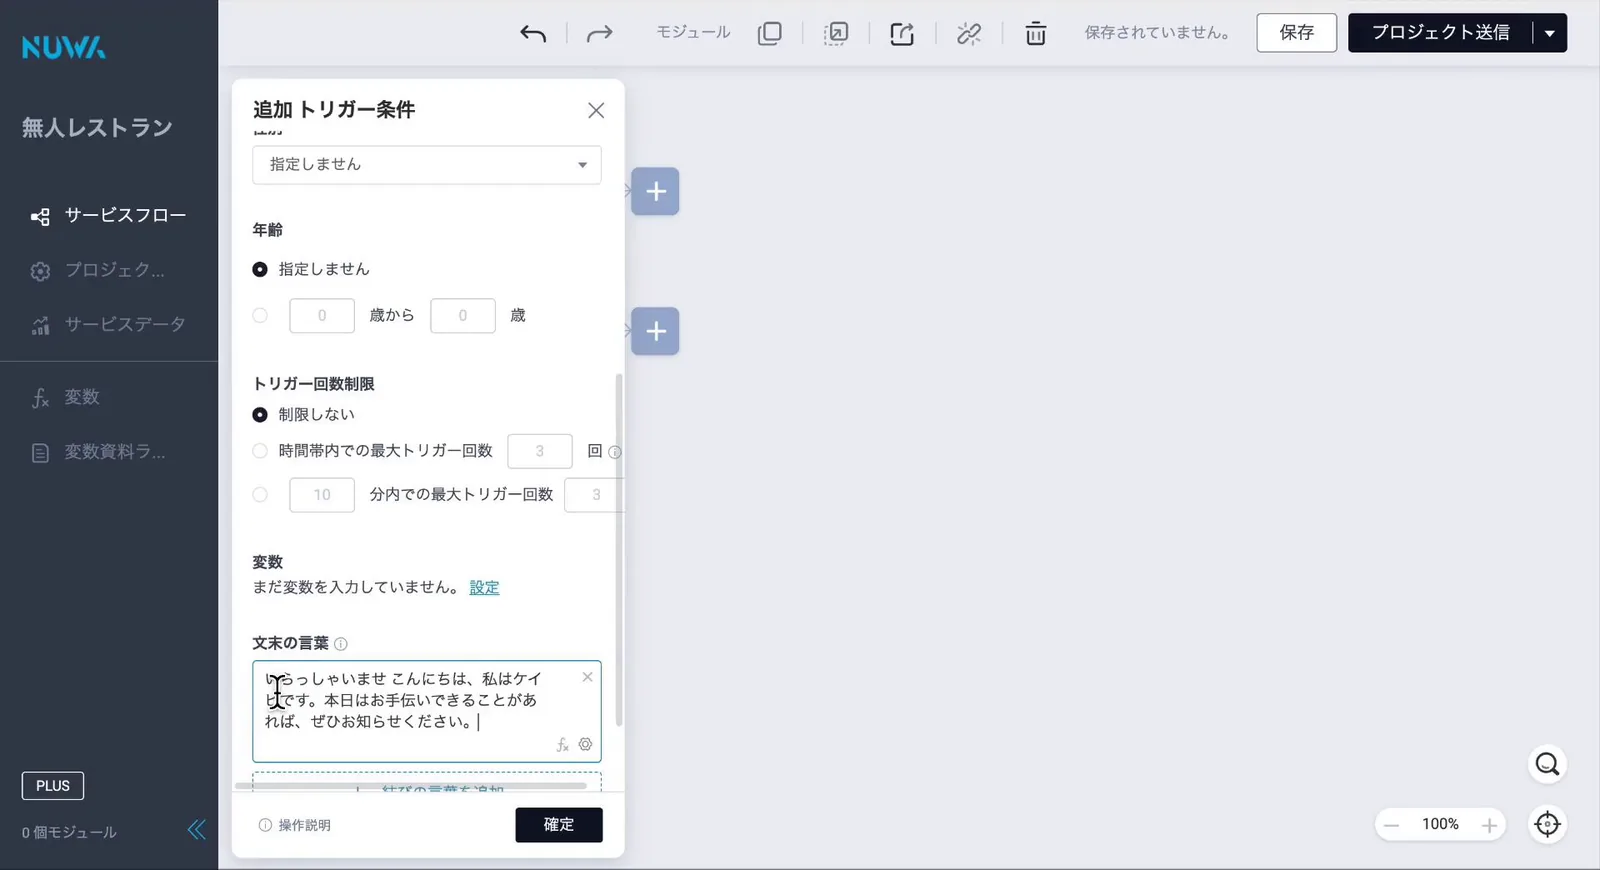Click the unlink connection icon

coord(968,34)
